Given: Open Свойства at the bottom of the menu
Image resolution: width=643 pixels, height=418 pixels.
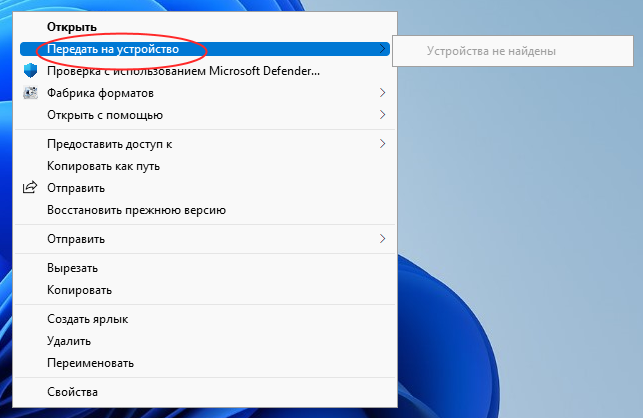Looking at the screenshot, I should (205, 392).
